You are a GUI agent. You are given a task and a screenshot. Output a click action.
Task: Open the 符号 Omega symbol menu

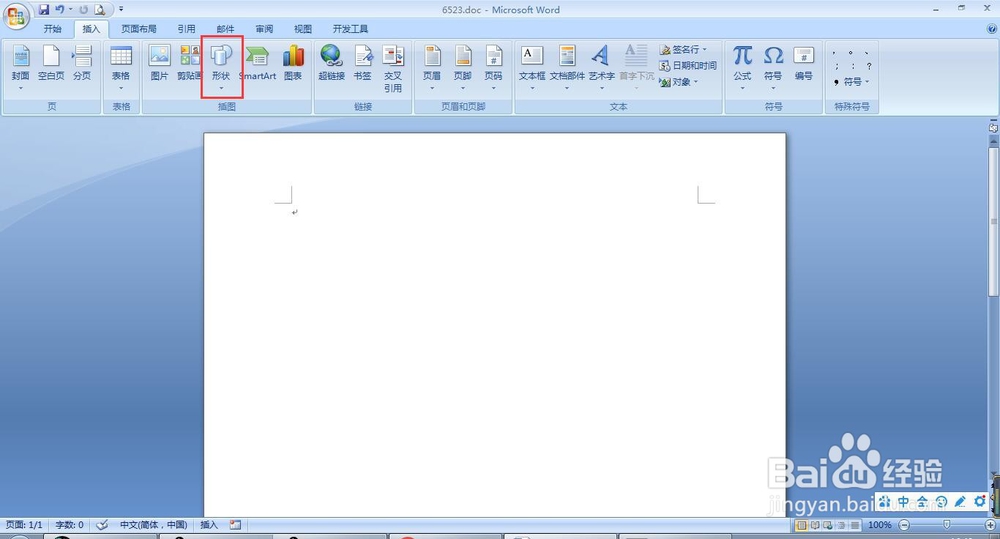(x=773, y=67)
